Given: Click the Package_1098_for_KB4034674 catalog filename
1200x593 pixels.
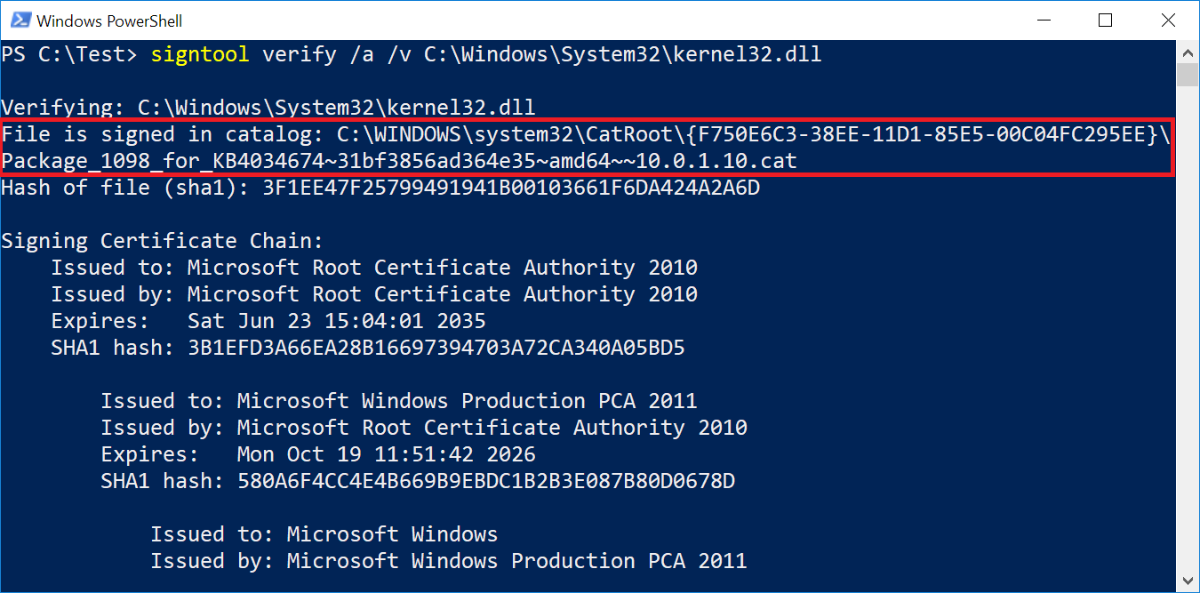Looking at the screenshot, I should (399, 161).
